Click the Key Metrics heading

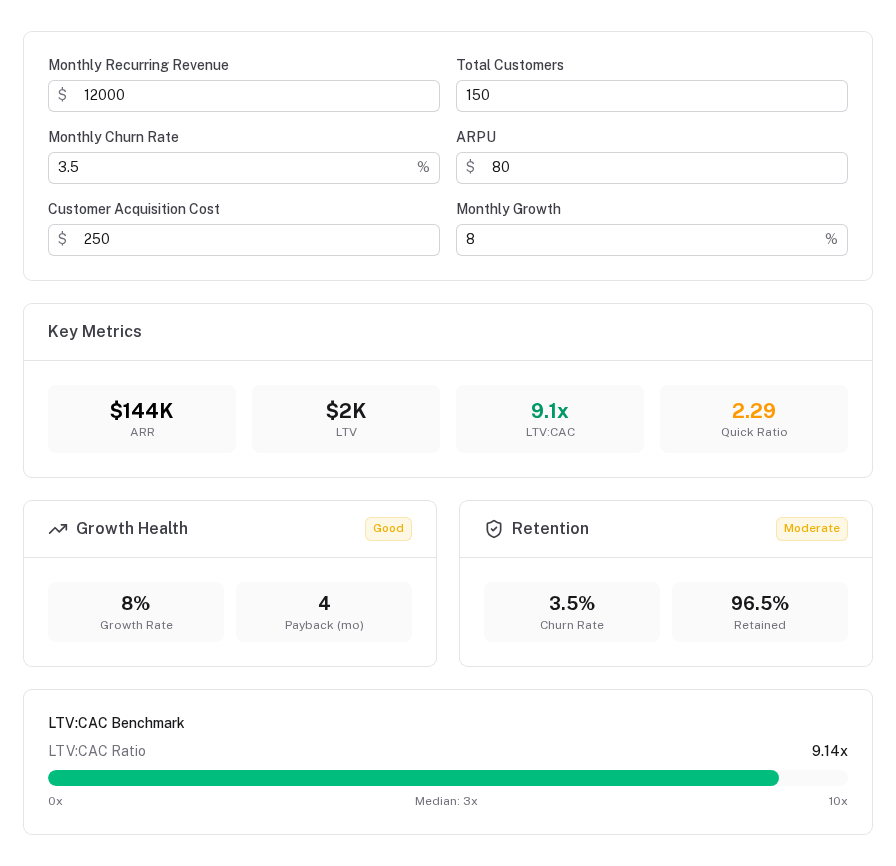coord(95,331)
